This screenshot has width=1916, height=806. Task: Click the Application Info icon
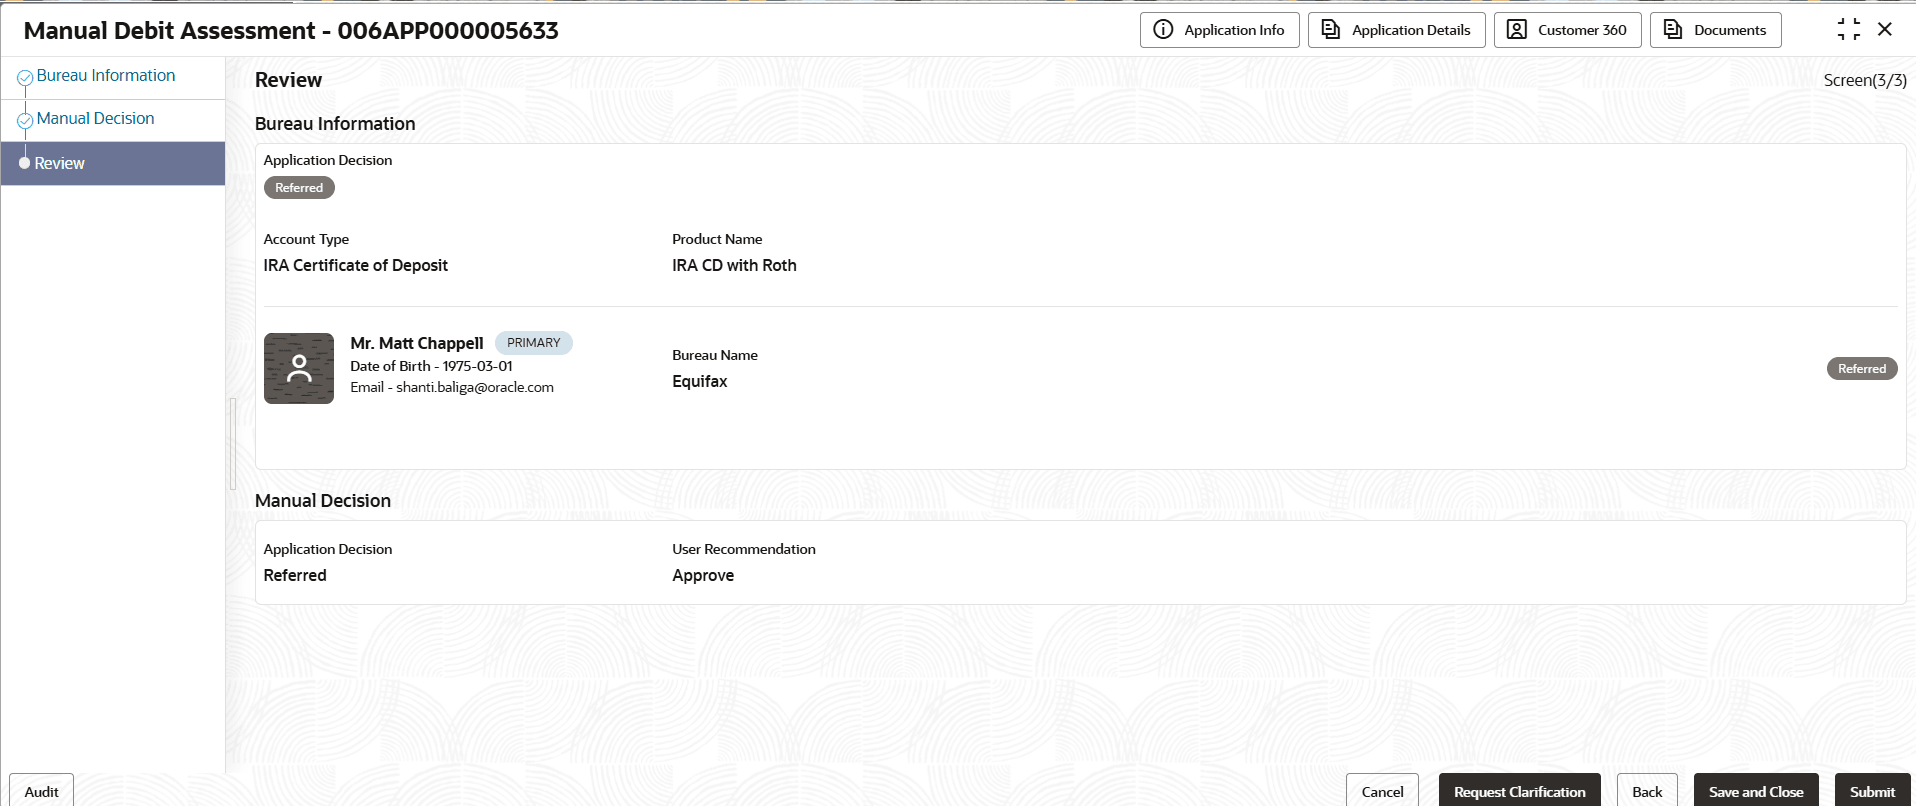pos(1163,30)
